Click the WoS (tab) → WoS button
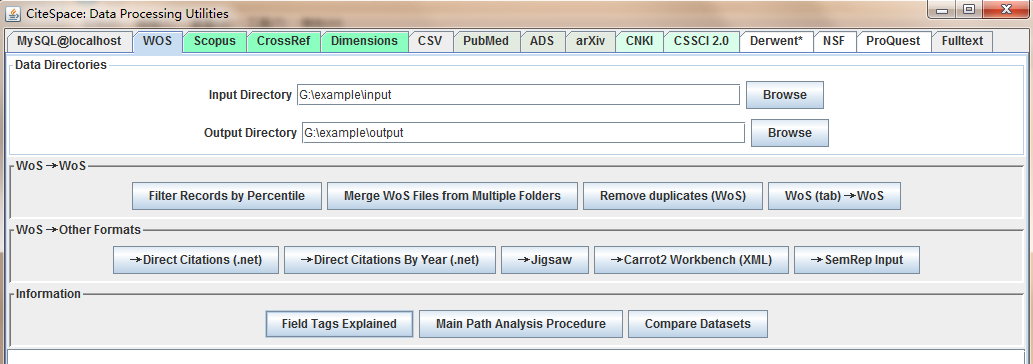Viewport: 1033px width, 364px height. click(834, 196)
